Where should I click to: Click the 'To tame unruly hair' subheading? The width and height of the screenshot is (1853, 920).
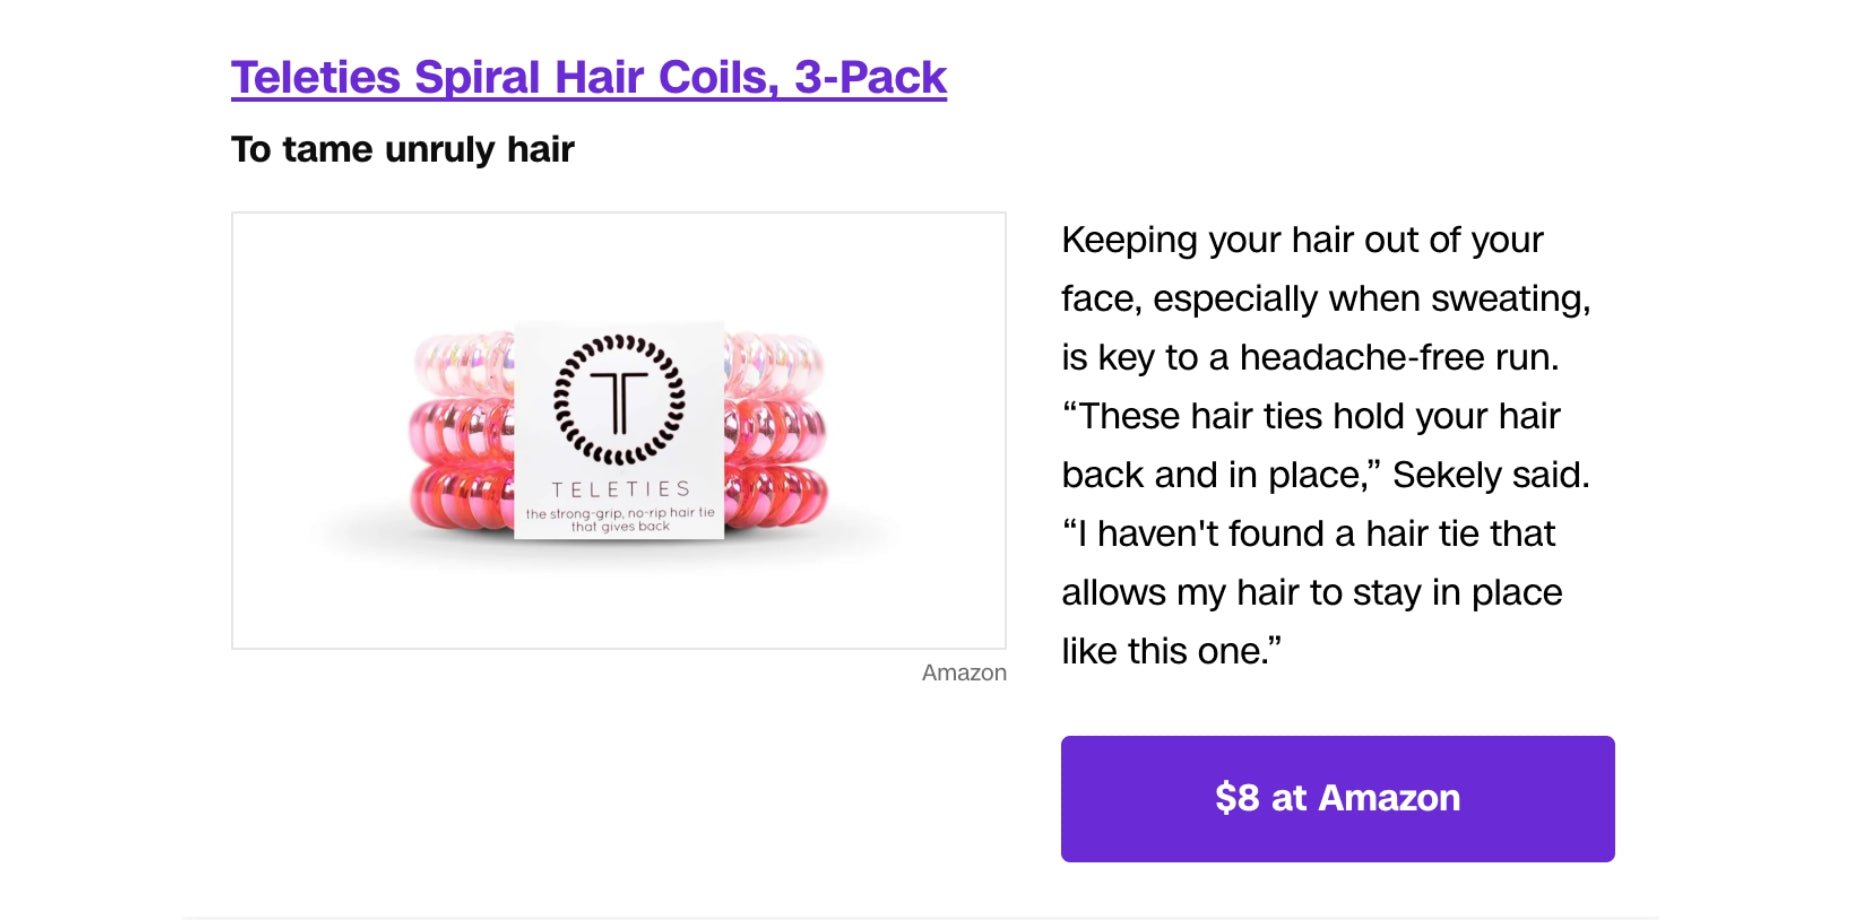pos(402,149)
